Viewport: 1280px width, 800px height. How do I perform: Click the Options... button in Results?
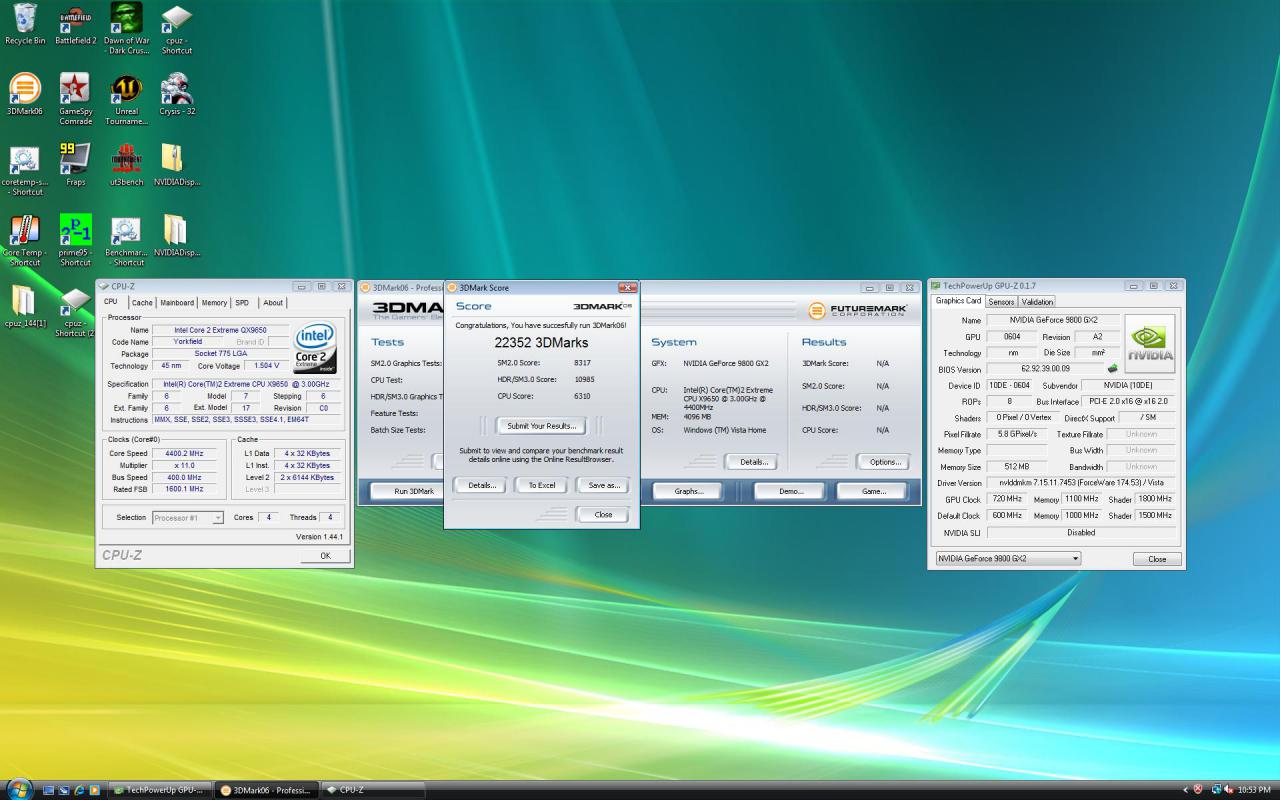884,462
